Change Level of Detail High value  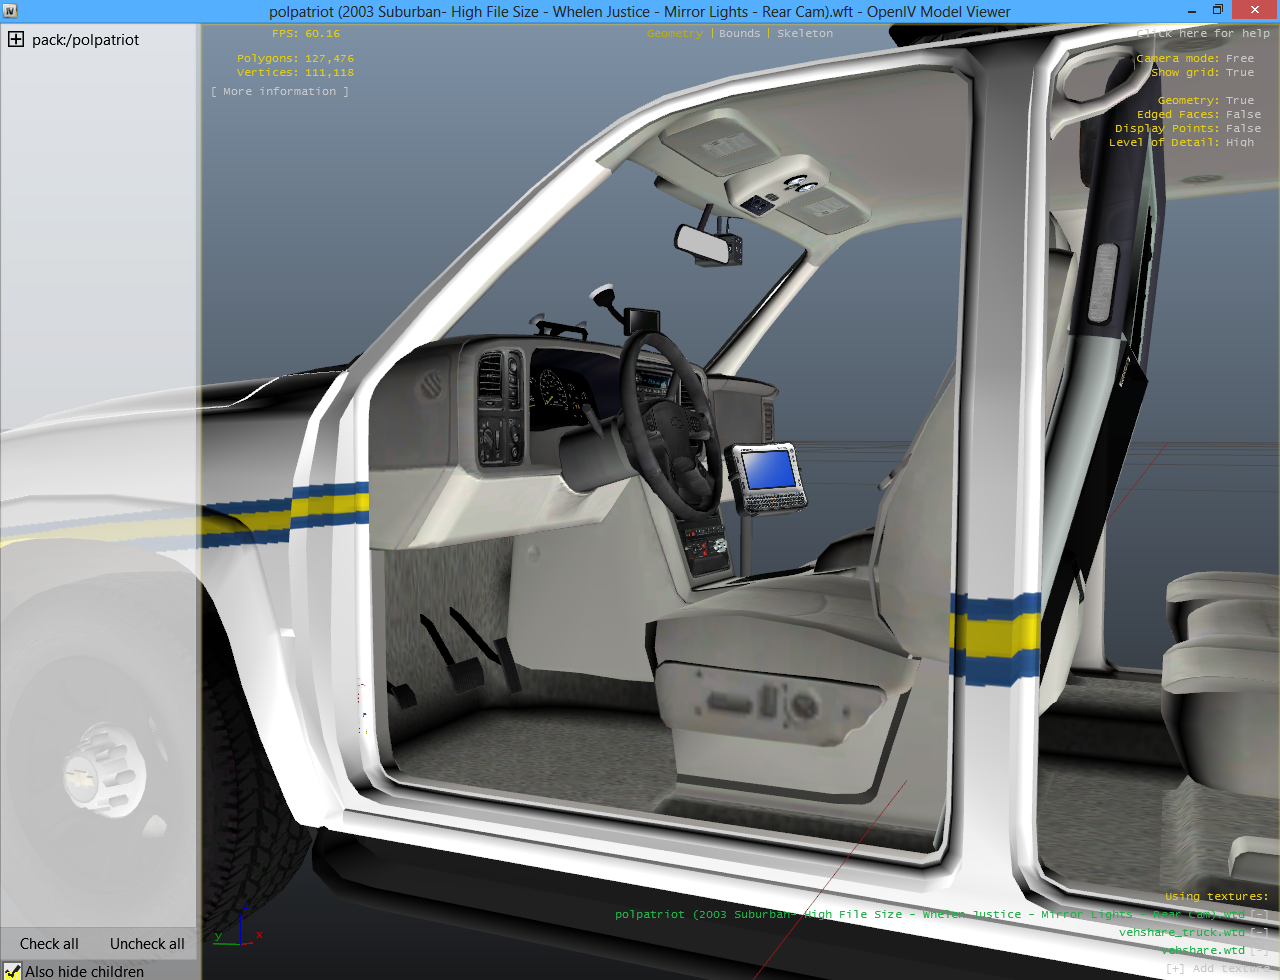tap(1240, 142)
